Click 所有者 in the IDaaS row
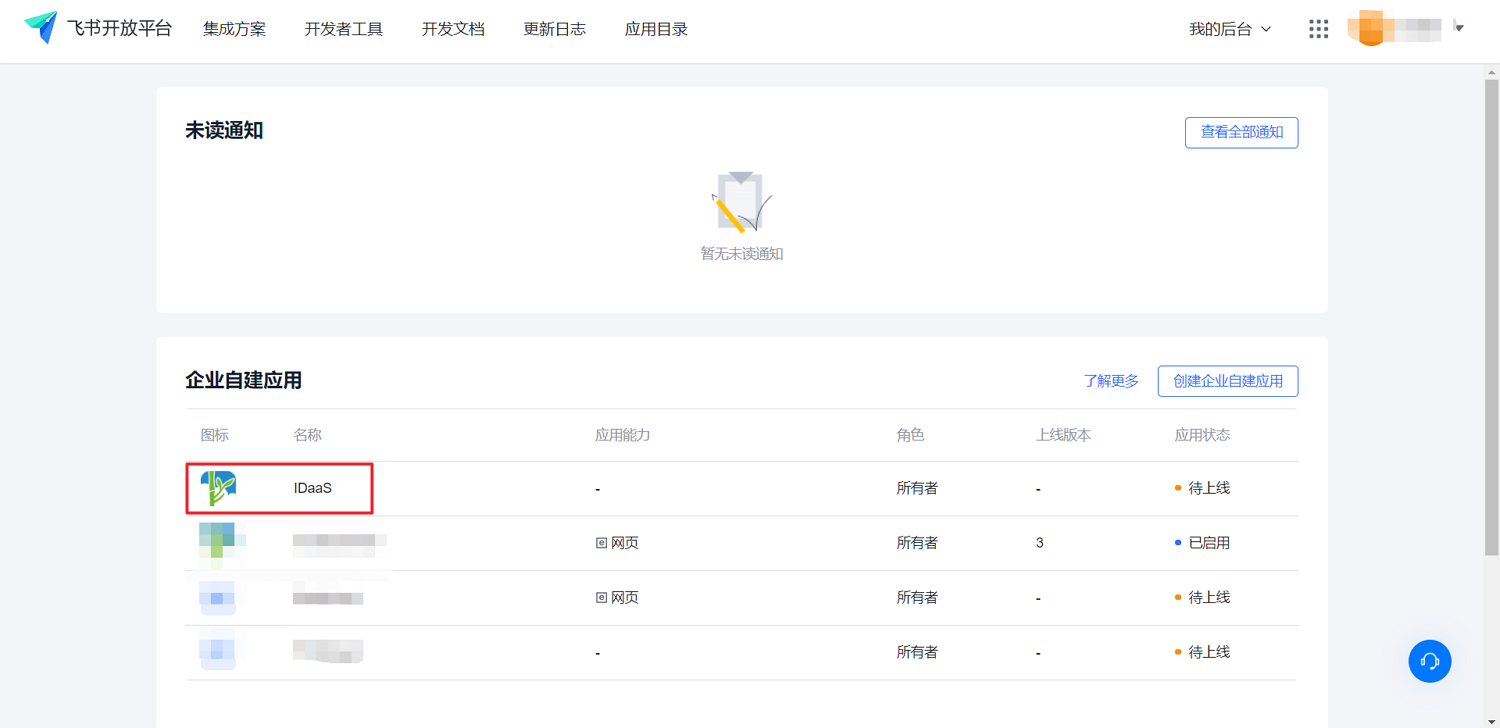Image resolution: width=1500 pixels, height=728 pixels. pos(917,488)
